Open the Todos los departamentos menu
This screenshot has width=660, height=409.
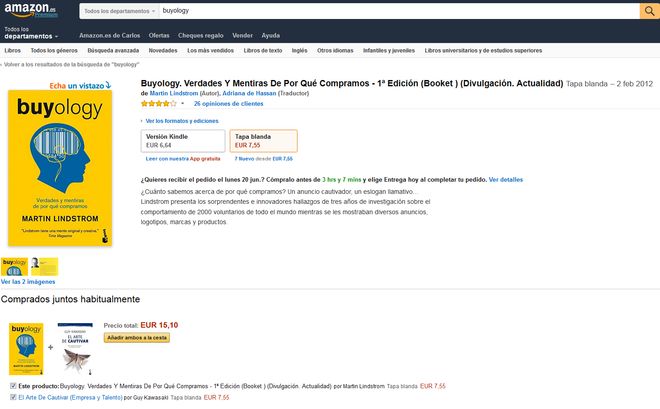pos(31,33)
